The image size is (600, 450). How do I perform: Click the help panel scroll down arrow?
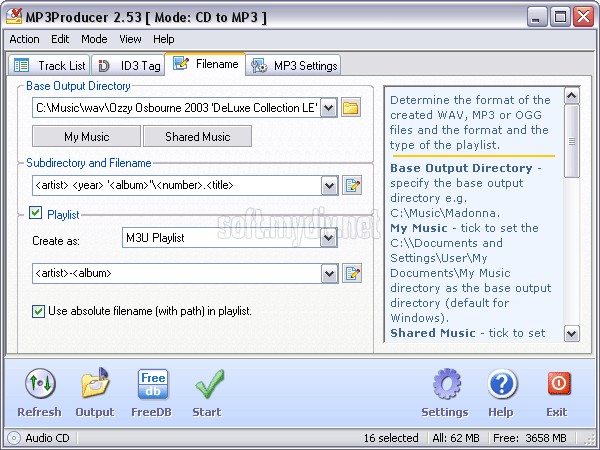(572, 333)
